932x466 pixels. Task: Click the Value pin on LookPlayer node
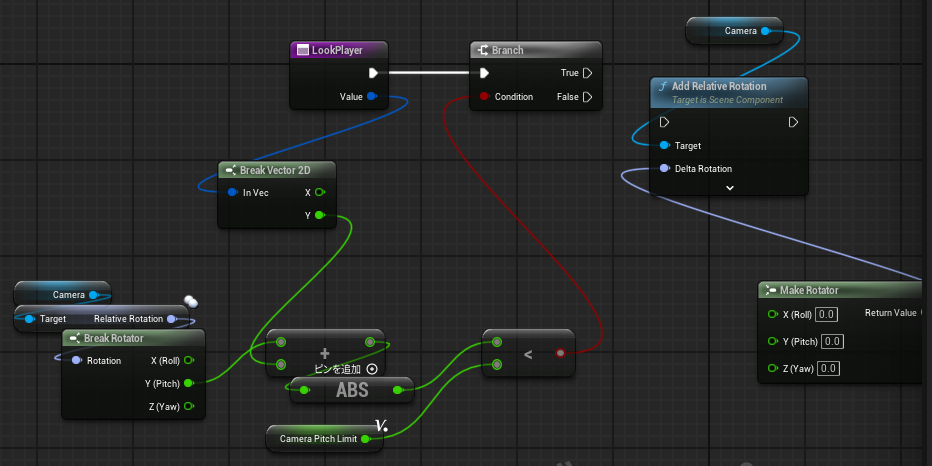371,96
